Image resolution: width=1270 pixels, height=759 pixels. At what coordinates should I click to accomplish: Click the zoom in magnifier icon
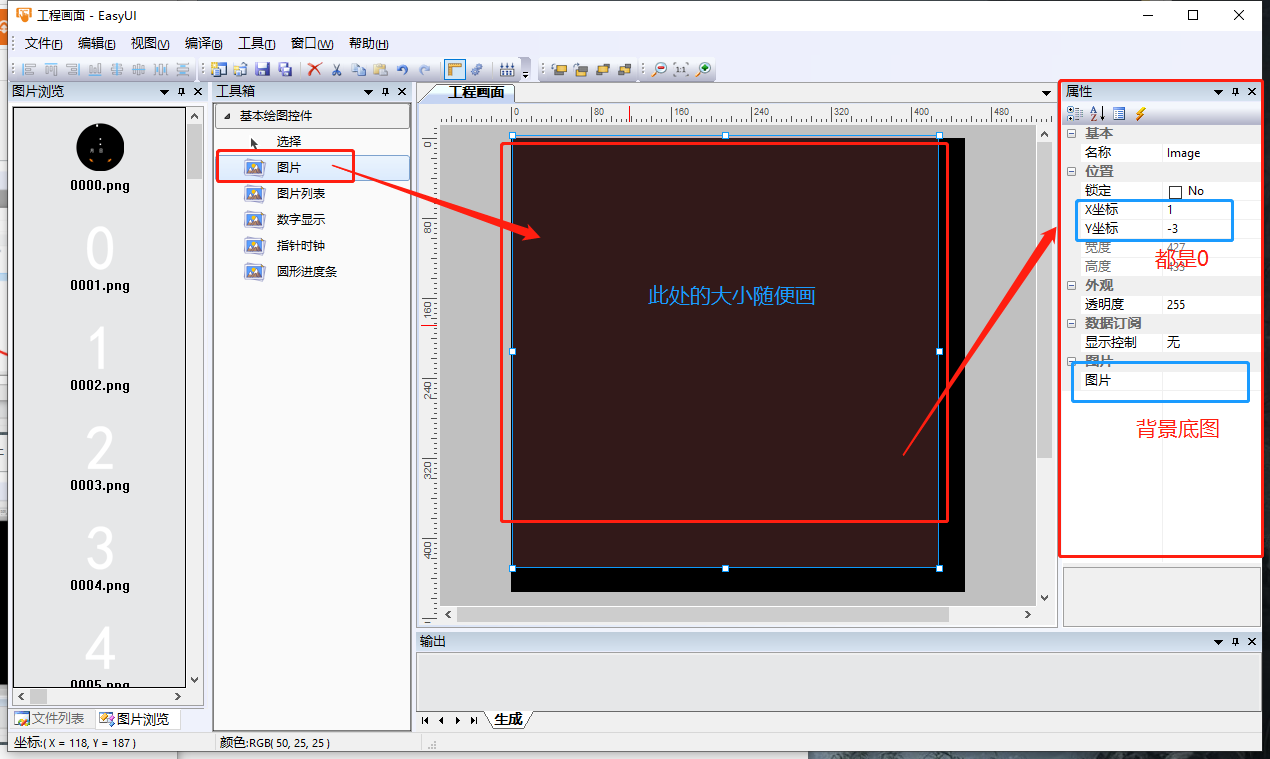(x=703, y=70)
